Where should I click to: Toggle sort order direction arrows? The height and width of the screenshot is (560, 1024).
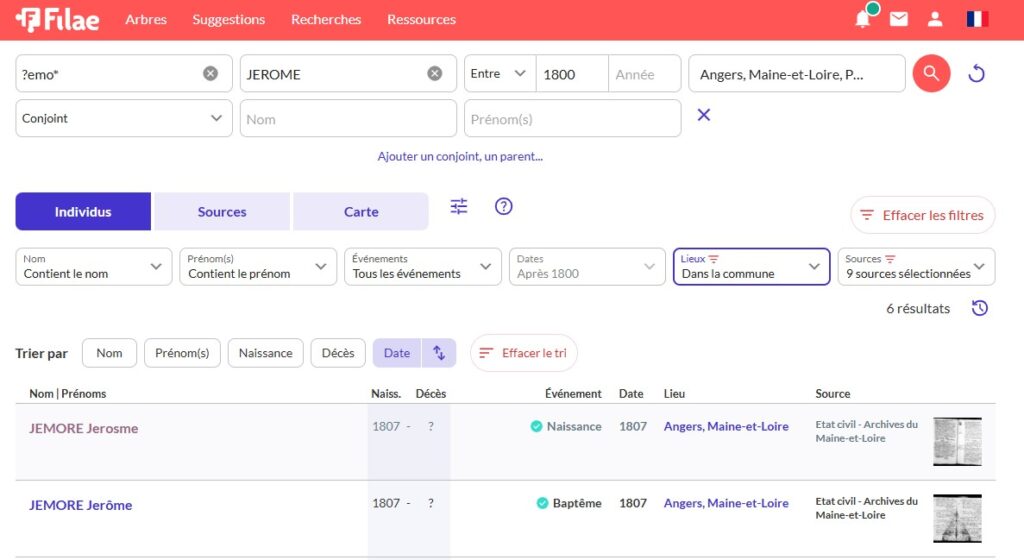[438, 353]
